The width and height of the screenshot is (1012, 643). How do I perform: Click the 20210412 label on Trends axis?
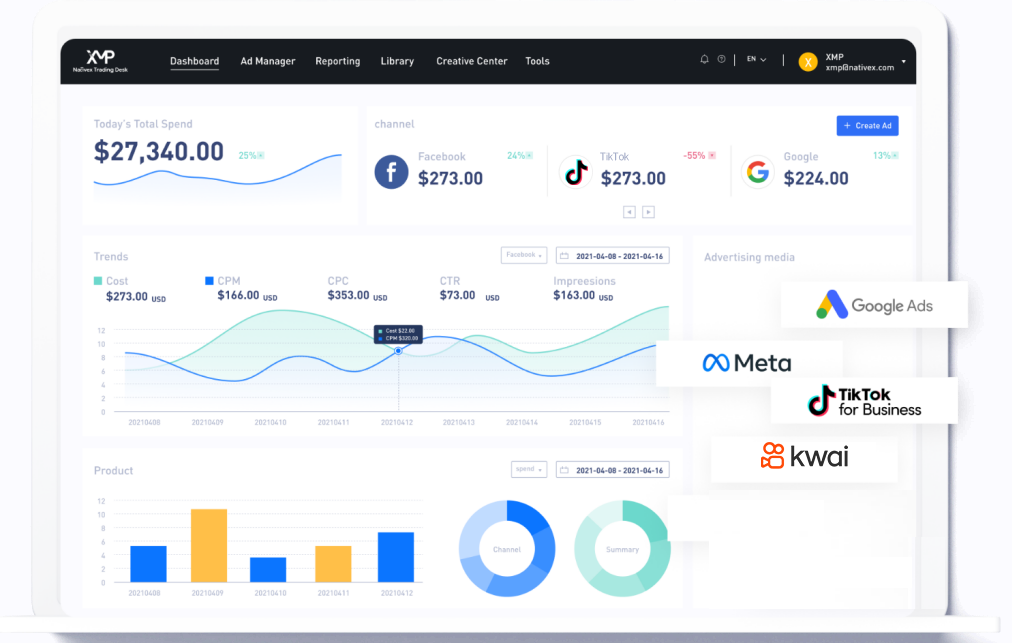point(396,422)
